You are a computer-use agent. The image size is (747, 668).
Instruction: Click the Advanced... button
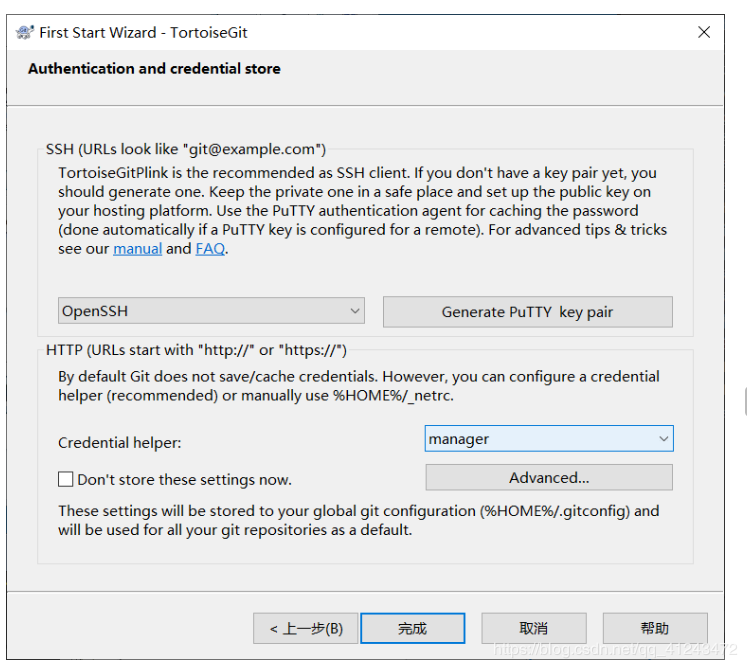tap(549, 477)
